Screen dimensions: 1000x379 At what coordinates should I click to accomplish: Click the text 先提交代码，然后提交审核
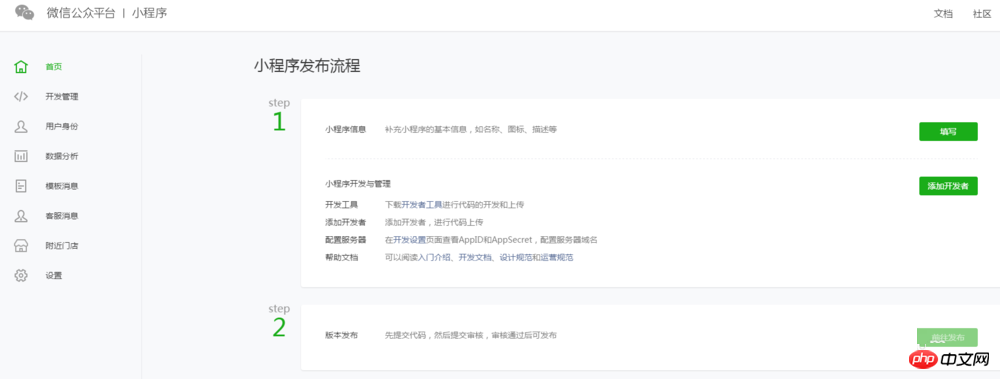(435, 335)
